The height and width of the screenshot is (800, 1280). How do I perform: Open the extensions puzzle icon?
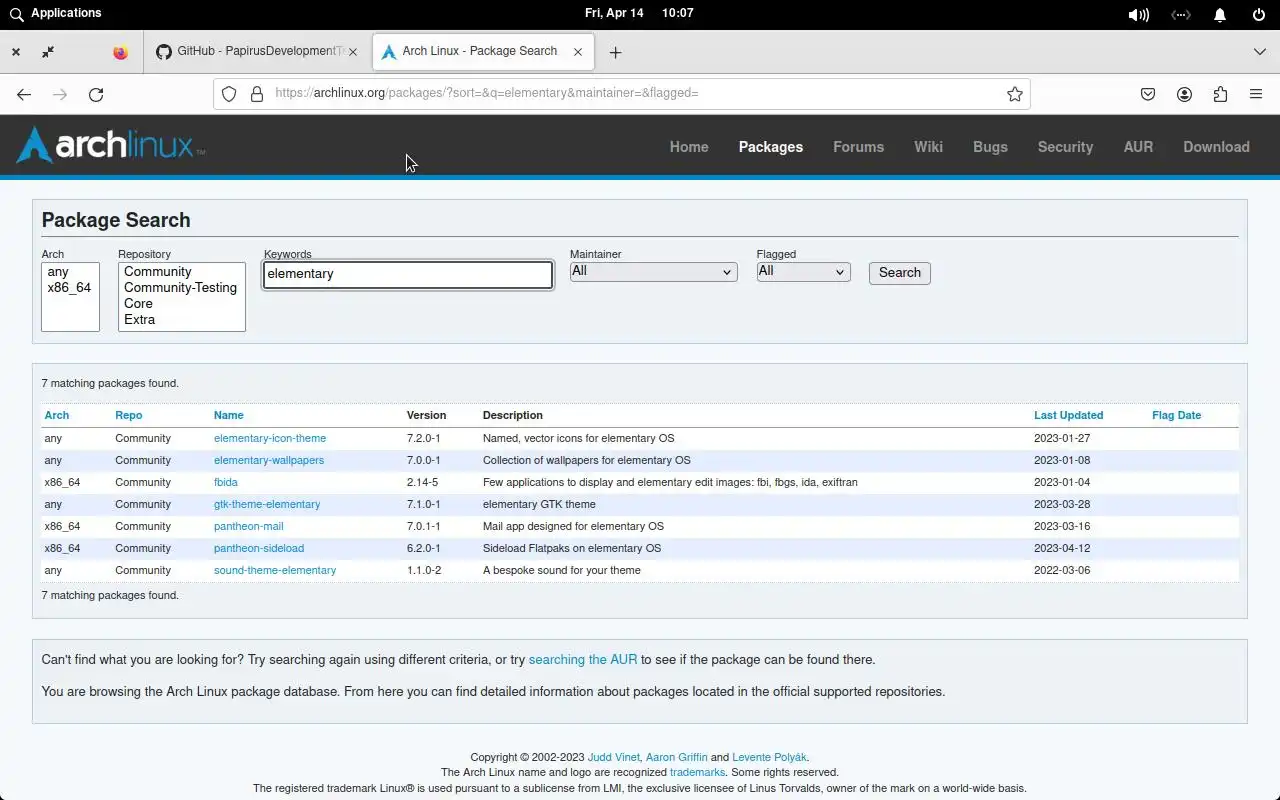1220,94
